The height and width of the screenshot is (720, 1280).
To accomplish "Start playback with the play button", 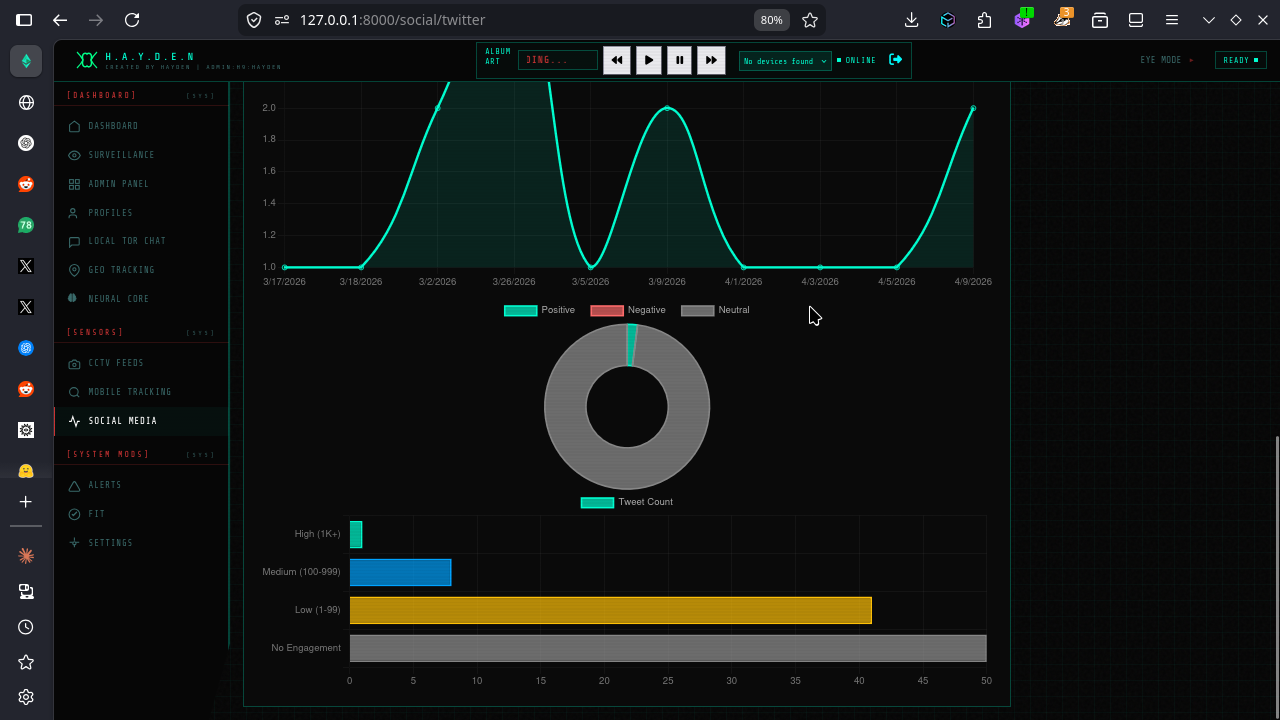I will (648, 60).
